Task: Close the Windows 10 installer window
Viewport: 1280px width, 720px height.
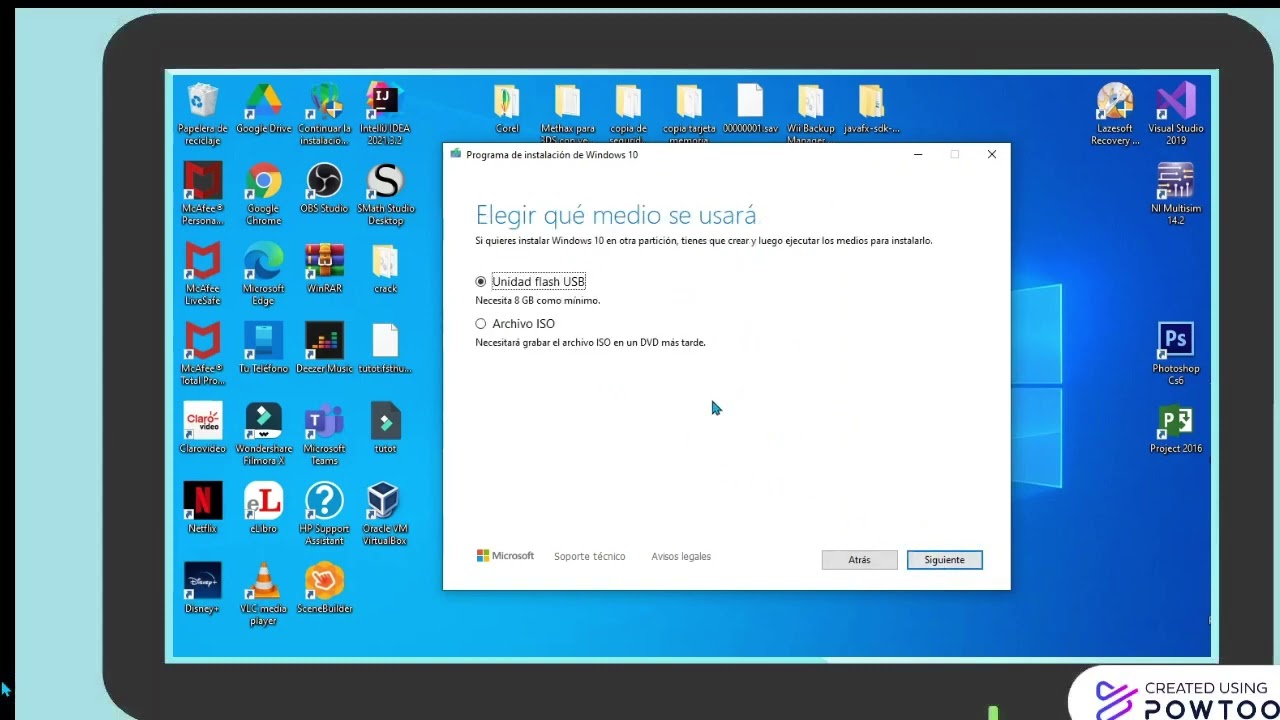Action: pos(992,155)
